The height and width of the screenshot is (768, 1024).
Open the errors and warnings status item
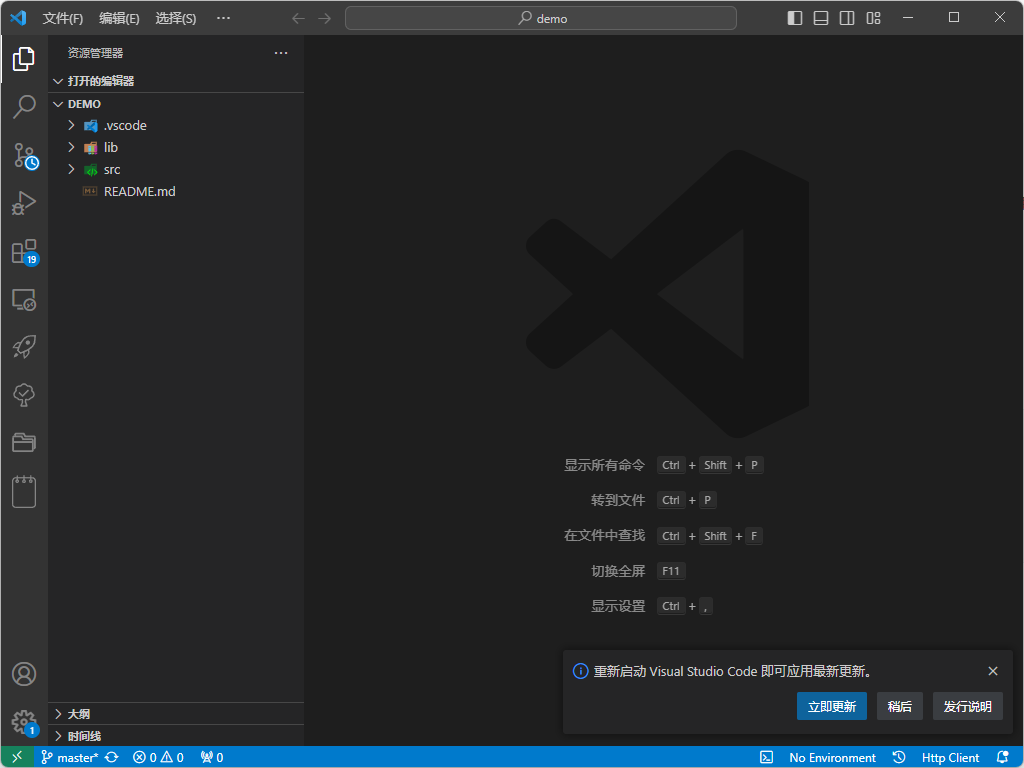pyautogui.click(x=158, y=758)
